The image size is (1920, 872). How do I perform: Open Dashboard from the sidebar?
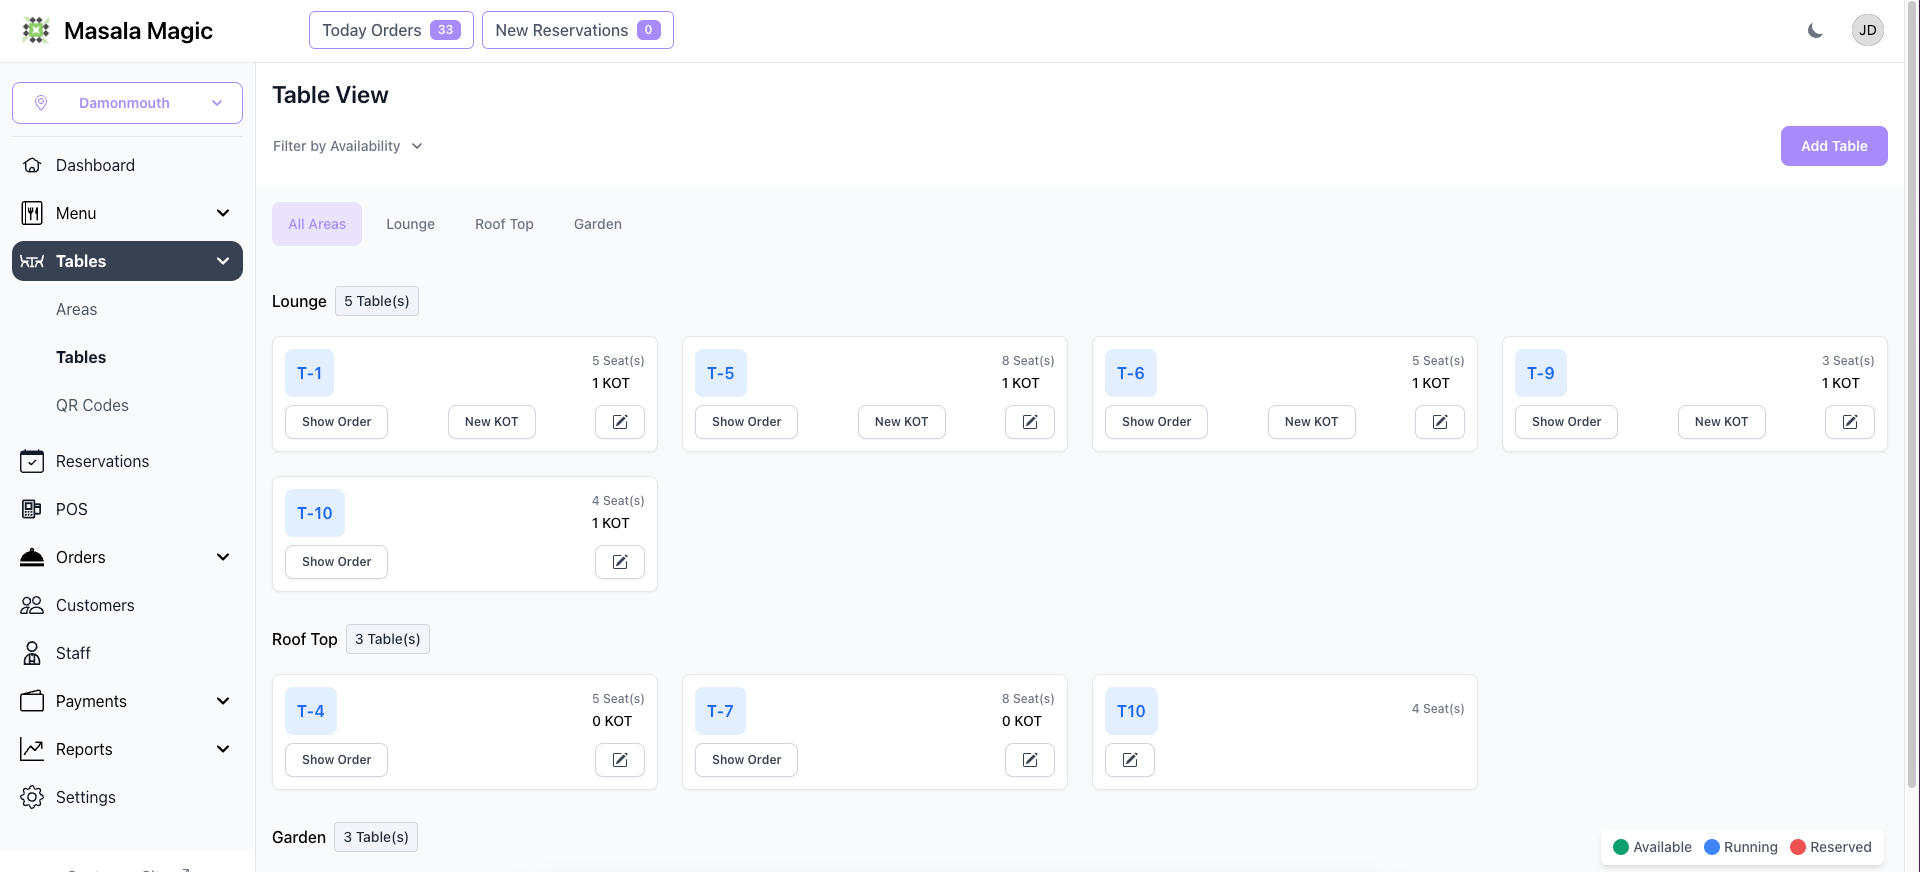127,165
